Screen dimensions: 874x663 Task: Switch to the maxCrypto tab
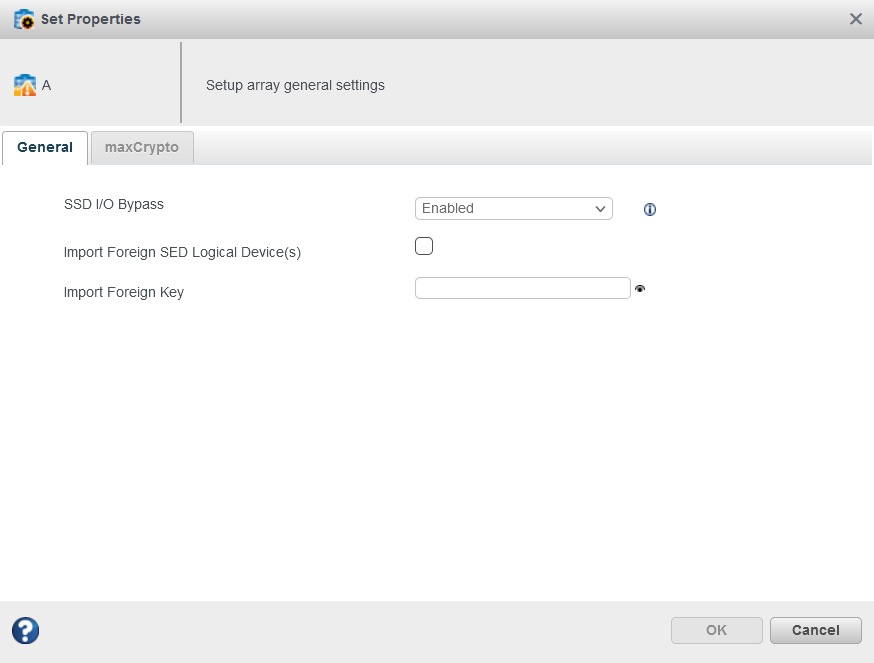coord(142,147)
